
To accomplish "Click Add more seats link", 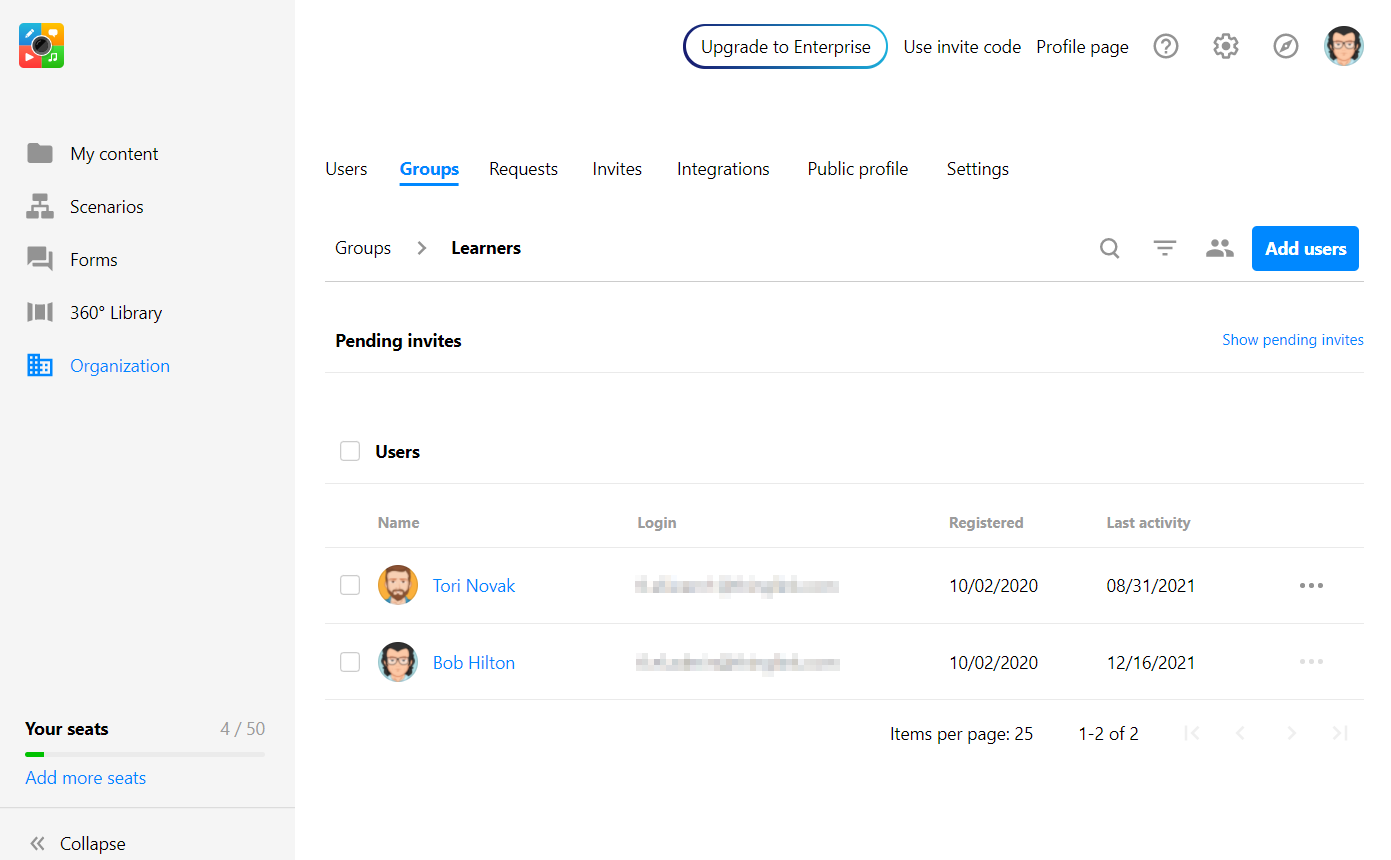I will coord(86,777).
